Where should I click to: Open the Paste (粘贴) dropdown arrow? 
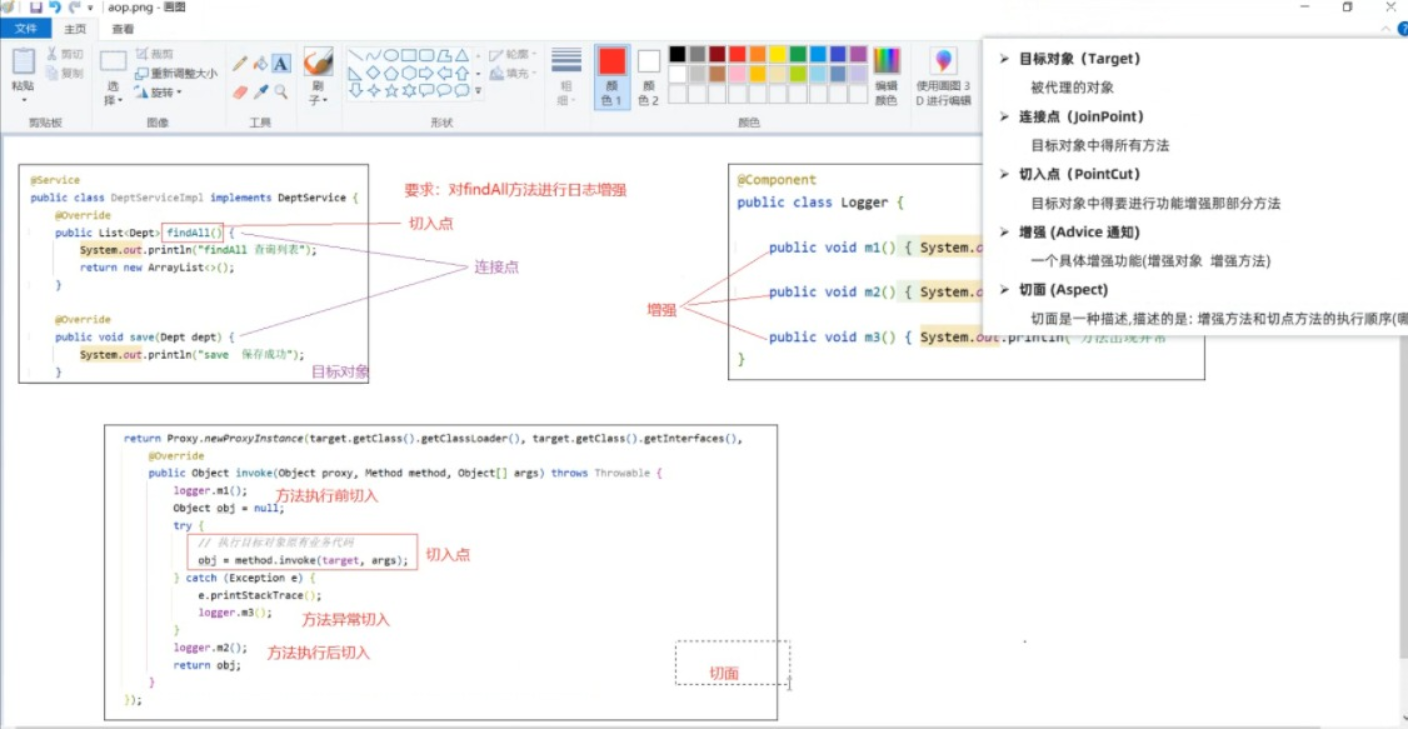click(x=23, y=100)
